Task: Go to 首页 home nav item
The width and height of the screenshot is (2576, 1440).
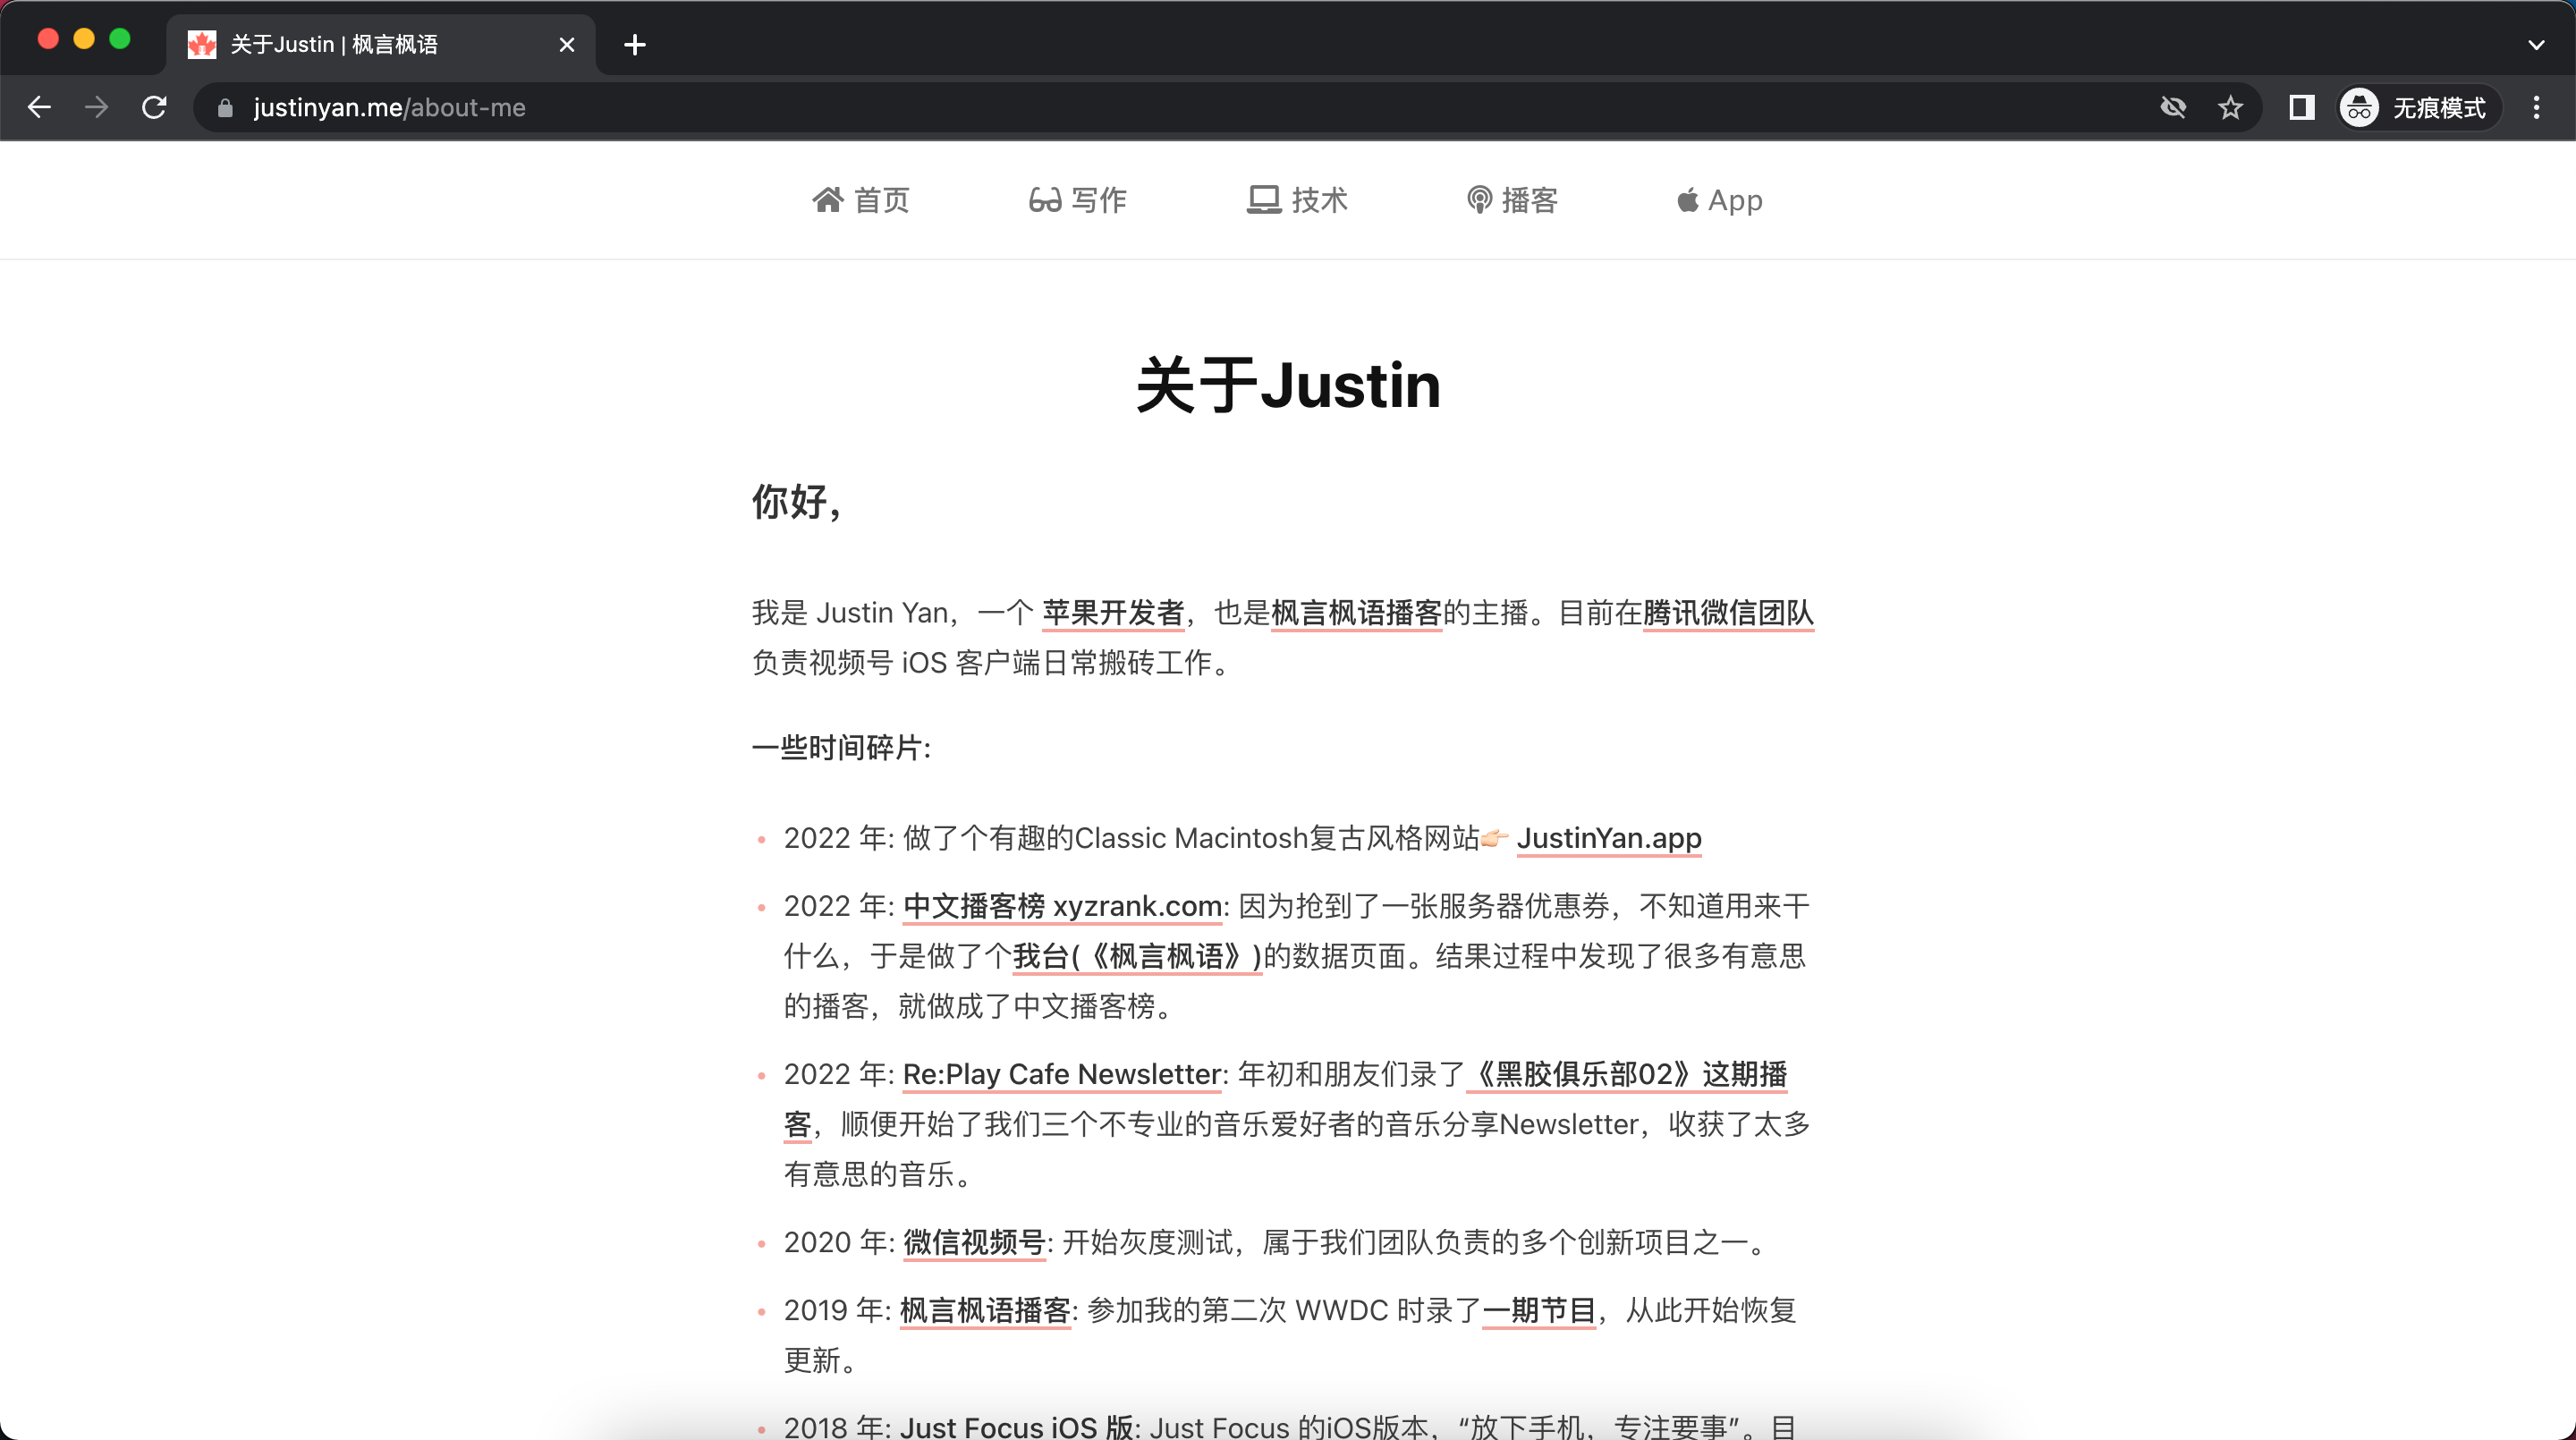Action: (x=860, y=200)
